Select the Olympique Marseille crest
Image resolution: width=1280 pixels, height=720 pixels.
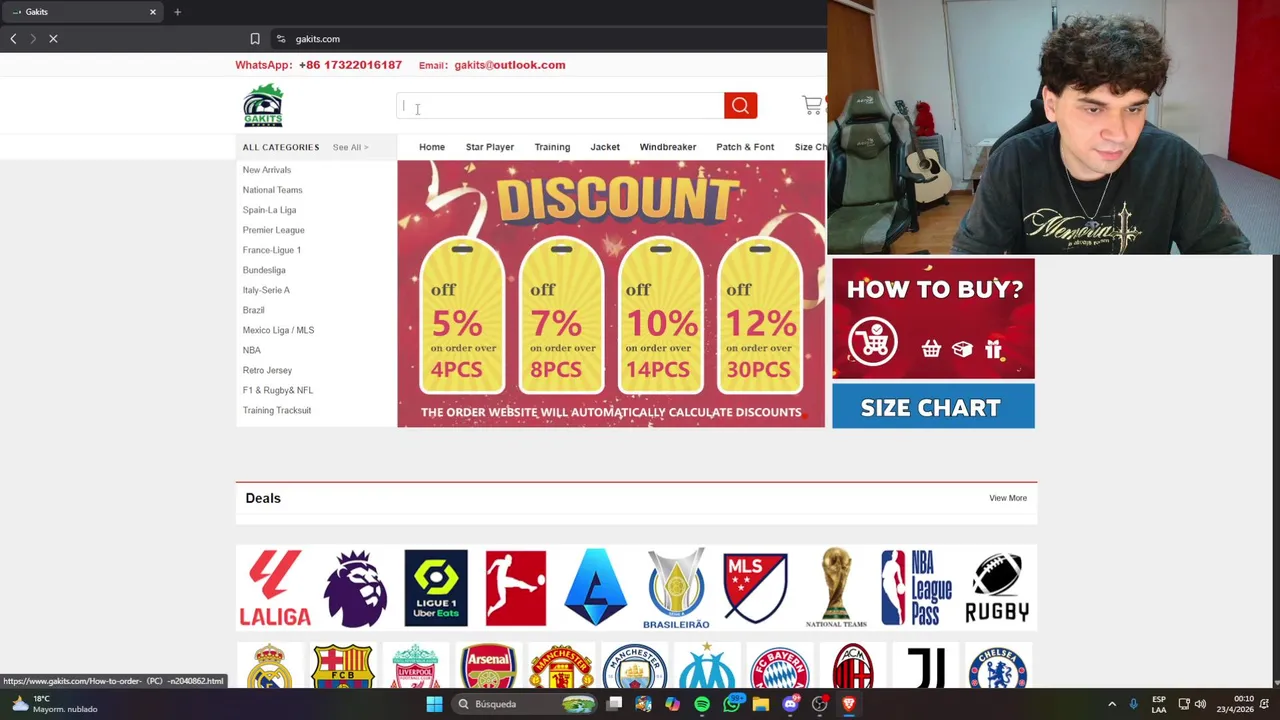[707, 666]
